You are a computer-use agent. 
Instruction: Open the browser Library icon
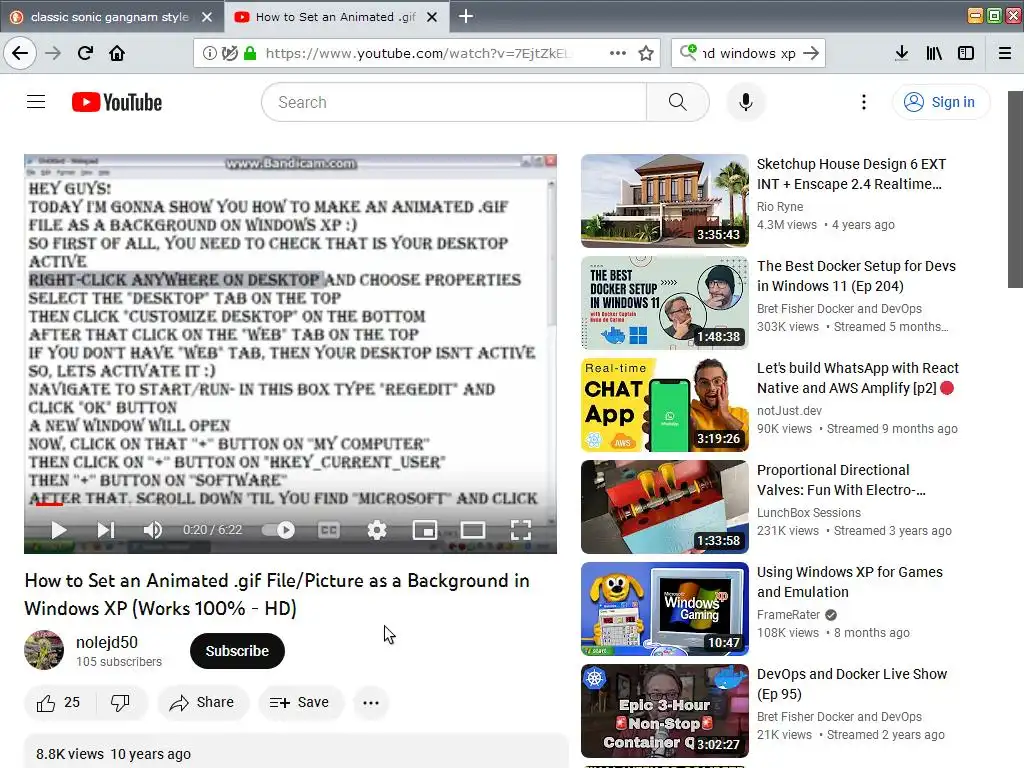pyautogui.click(x=934, y=53)
